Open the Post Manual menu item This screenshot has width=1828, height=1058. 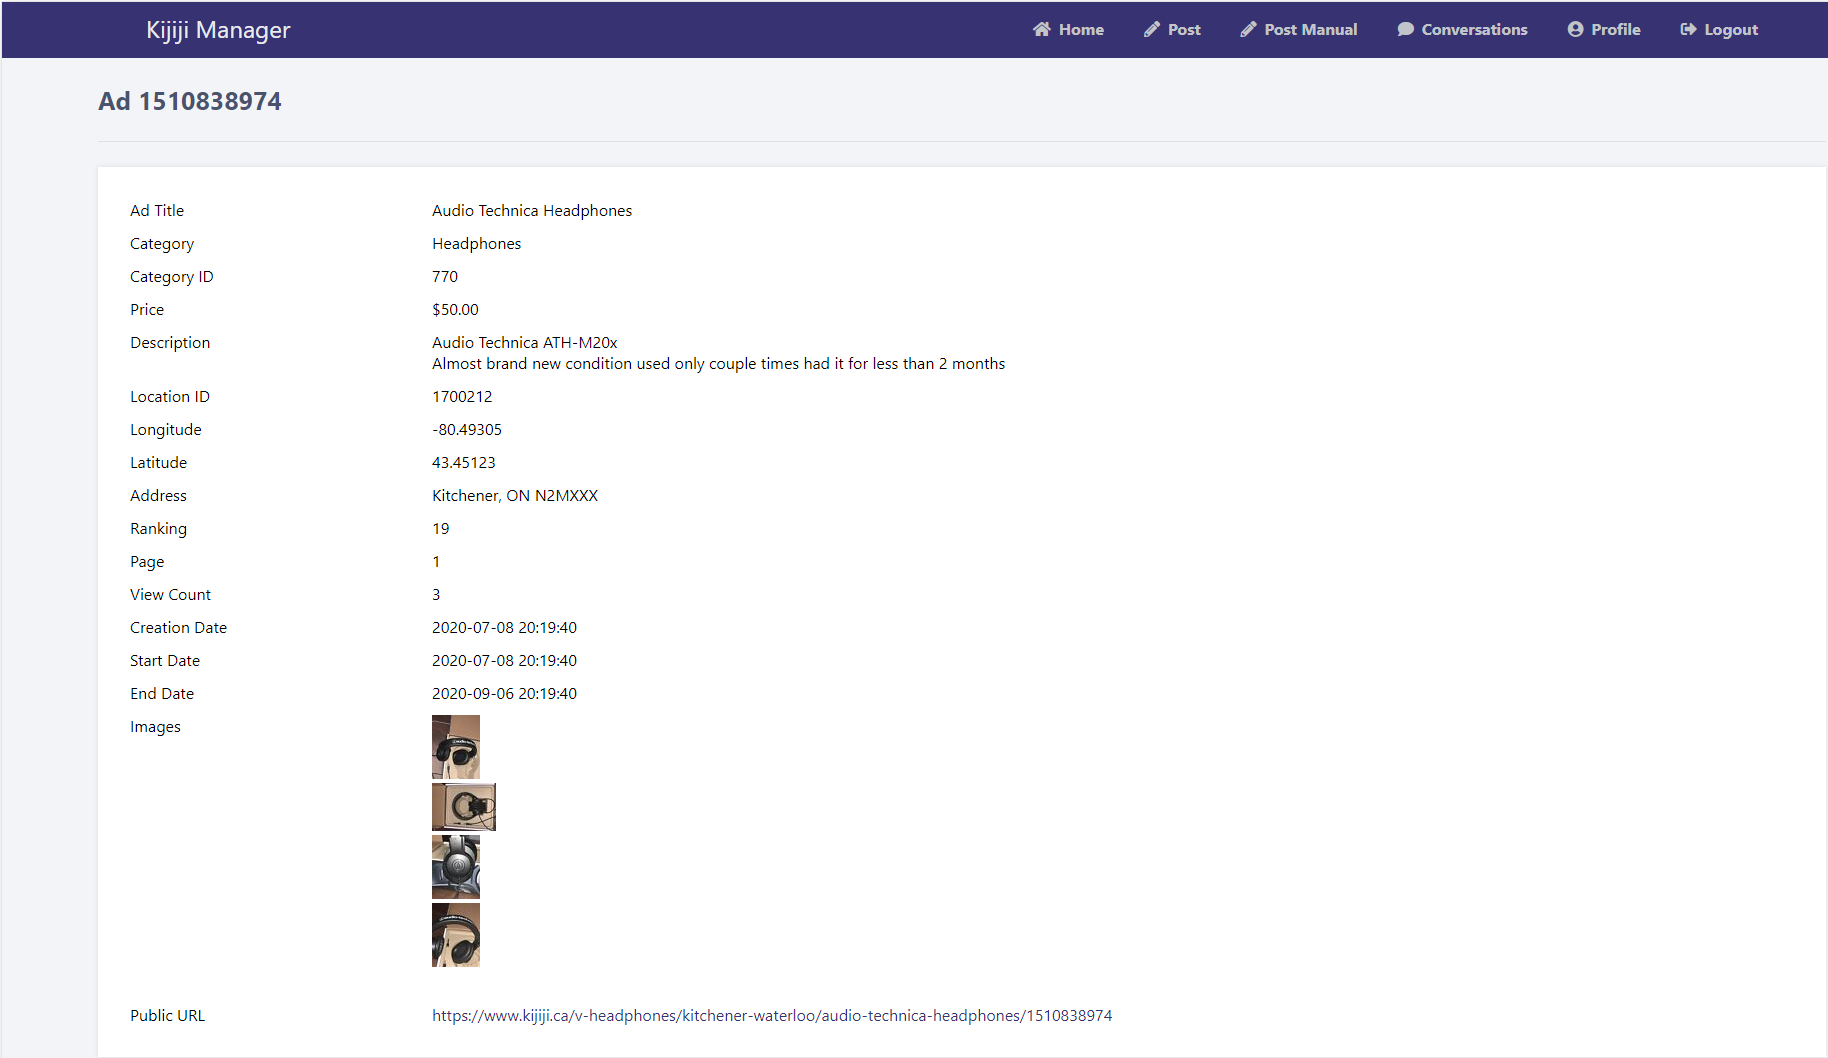coord(1310,29)
